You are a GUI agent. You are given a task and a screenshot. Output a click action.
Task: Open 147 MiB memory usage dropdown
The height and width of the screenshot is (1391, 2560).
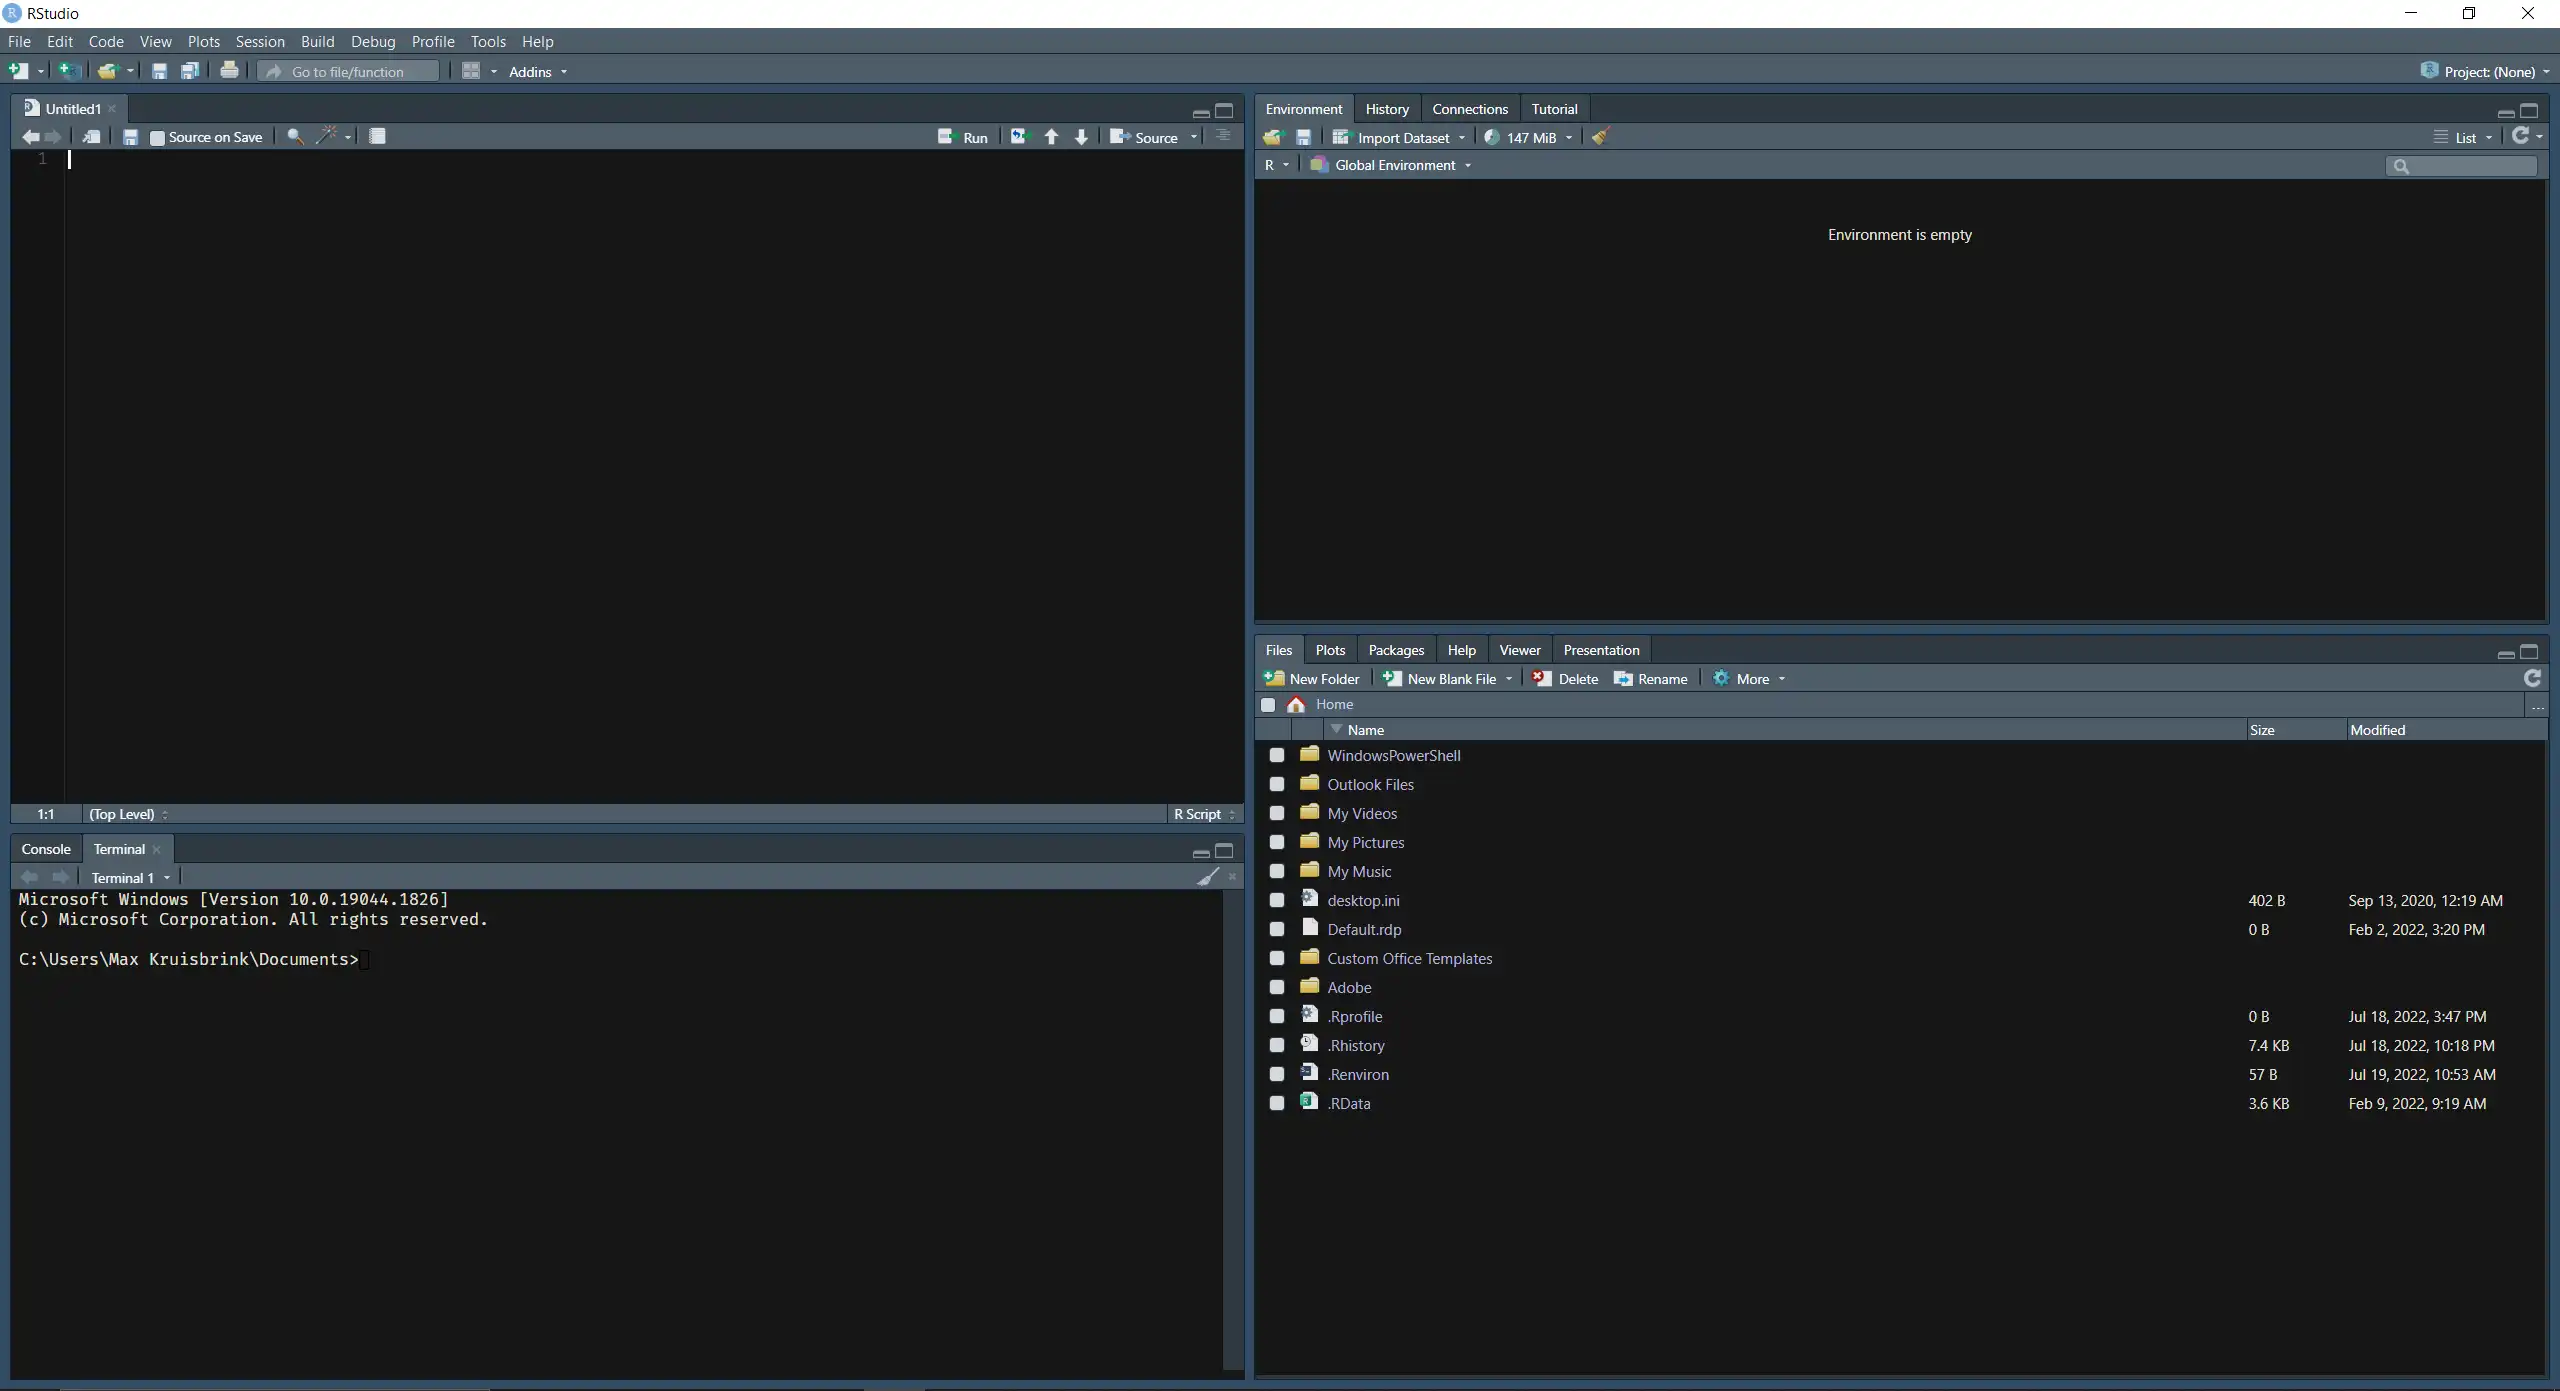tap(1529, 138)
